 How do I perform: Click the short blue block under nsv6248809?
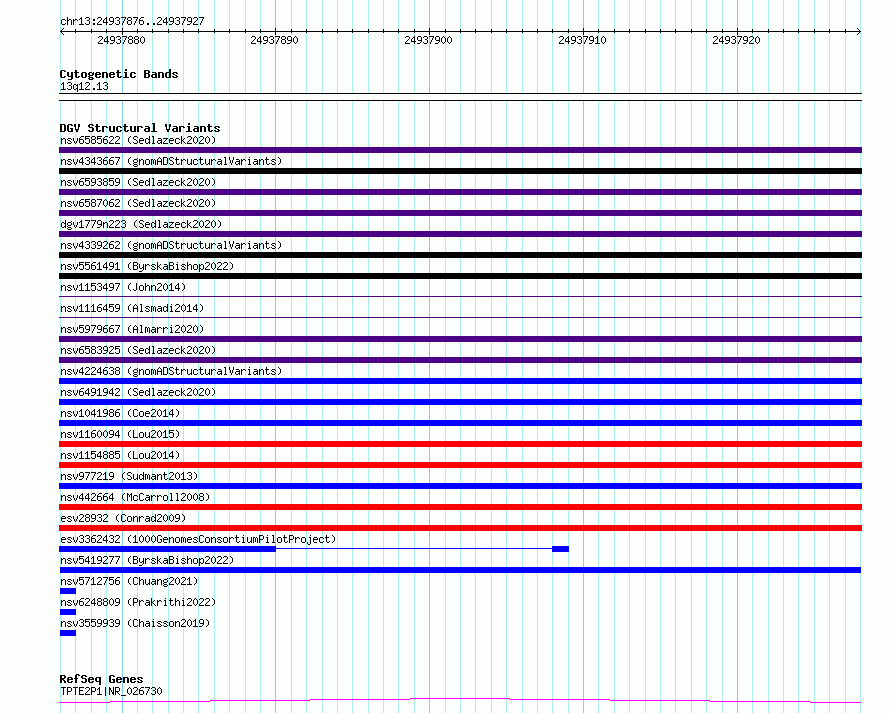68,612
